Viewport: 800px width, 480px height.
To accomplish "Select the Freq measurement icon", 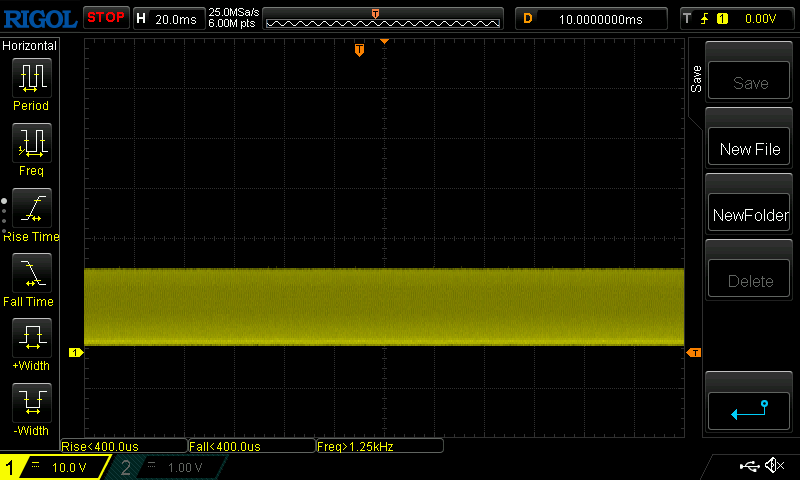I will pos(30,143).
